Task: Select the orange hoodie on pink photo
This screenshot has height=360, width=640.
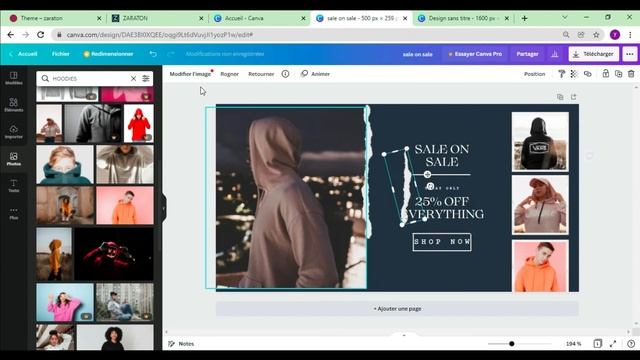Action: 125,205
